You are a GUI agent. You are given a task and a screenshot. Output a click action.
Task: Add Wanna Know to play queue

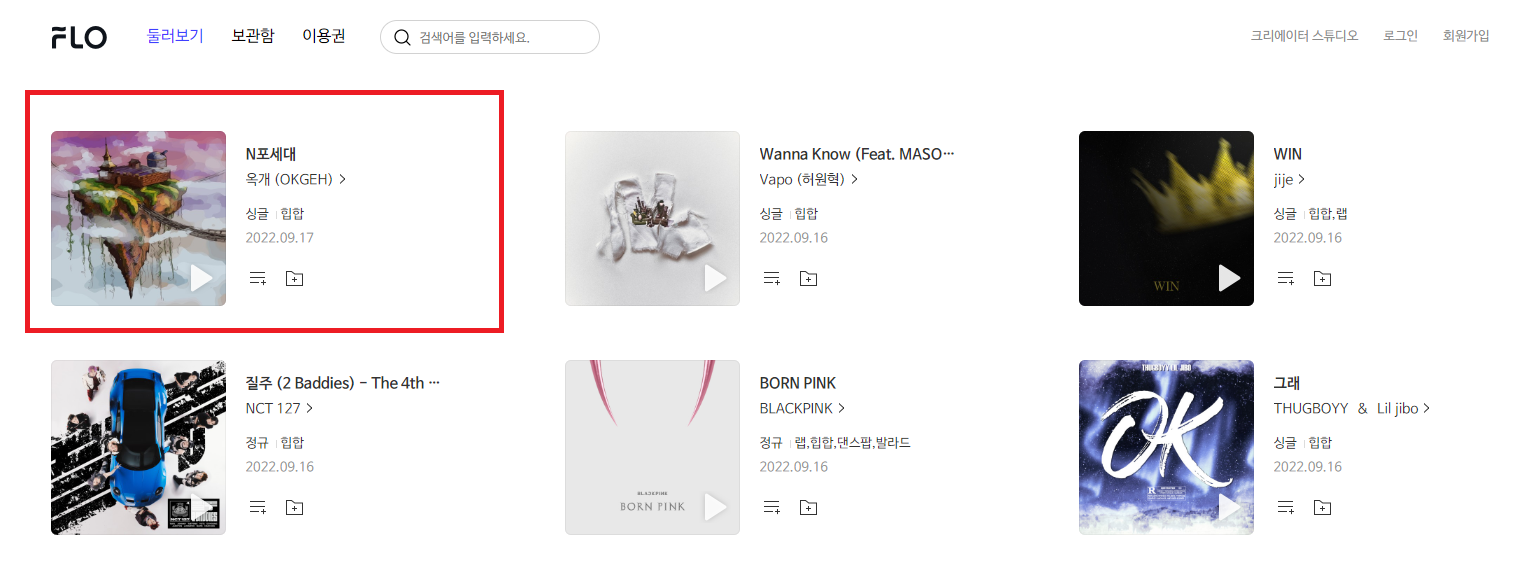(x=772, y=278)
